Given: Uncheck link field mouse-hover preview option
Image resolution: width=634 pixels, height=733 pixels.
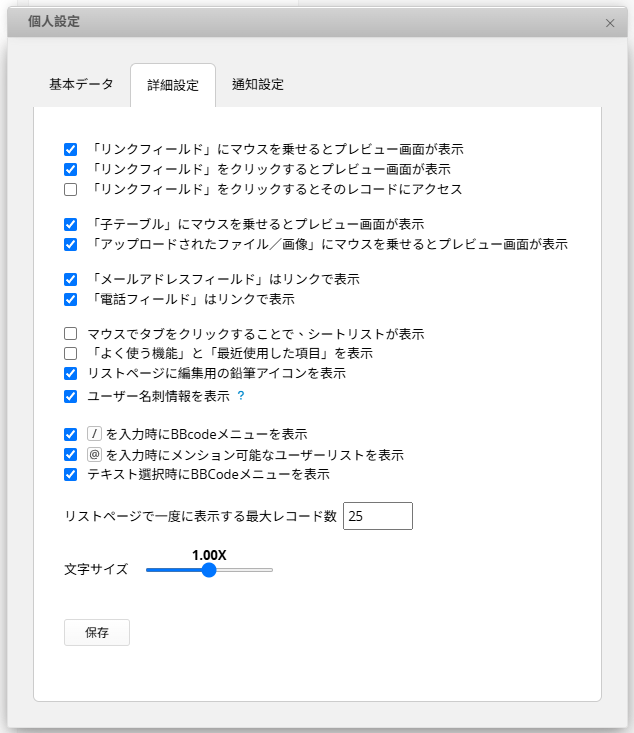Looking at the screenshot, I should [x=71, y=150].
